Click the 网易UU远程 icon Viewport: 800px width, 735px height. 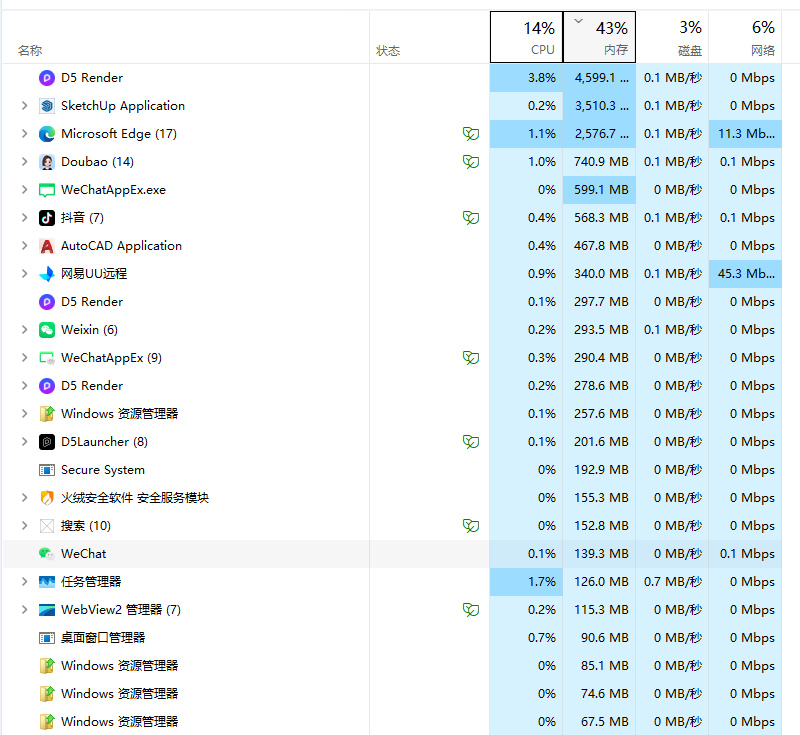coord(46,274)
